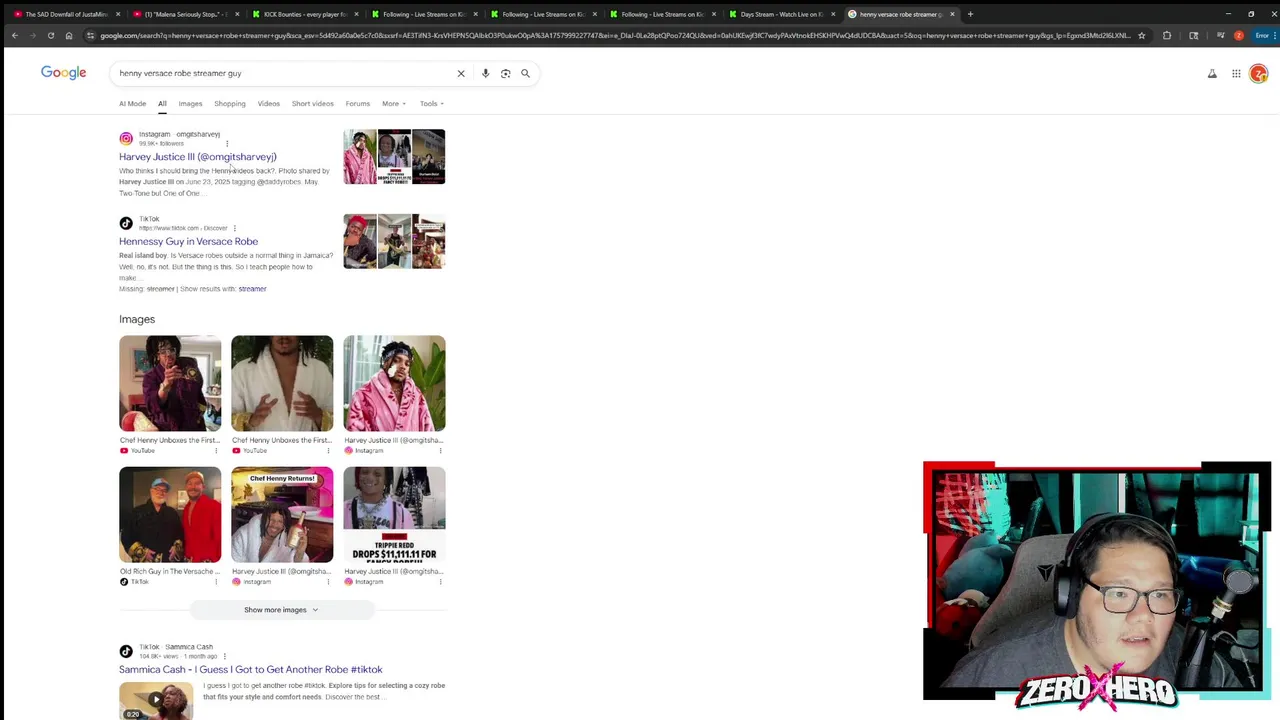Open browser home page
The image size is (1280, 720).
(68, 35)
